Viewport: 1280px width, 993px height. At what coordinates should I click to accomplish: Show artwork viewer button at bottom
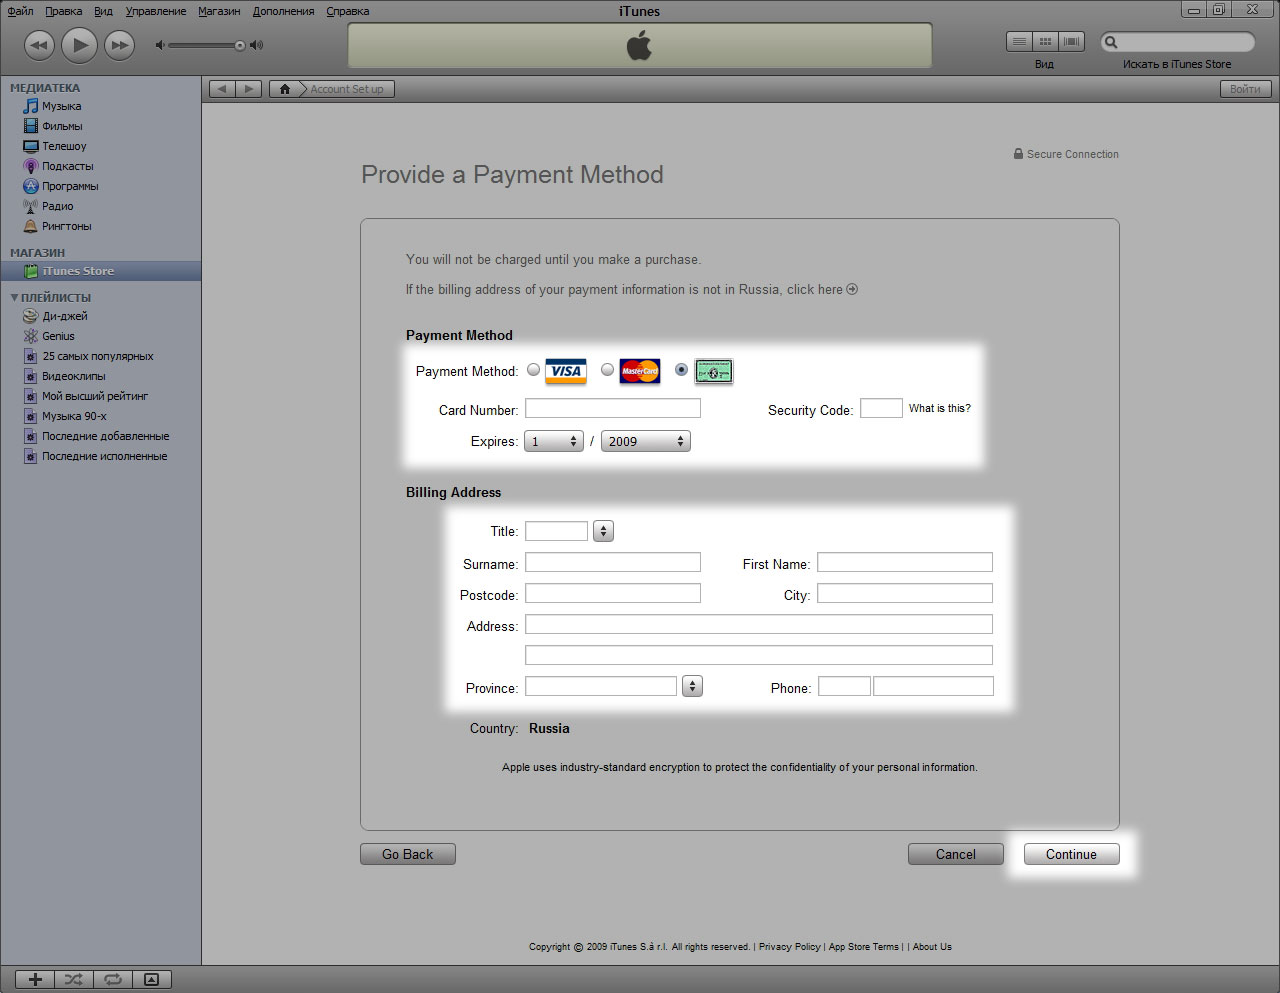coord(152,979)
